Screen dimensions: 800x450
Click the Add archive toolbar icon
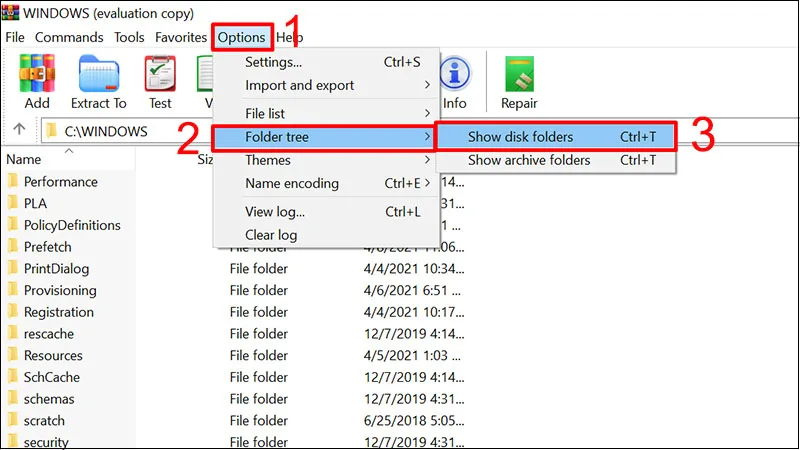pyautogui.click(x=37, y=74)
